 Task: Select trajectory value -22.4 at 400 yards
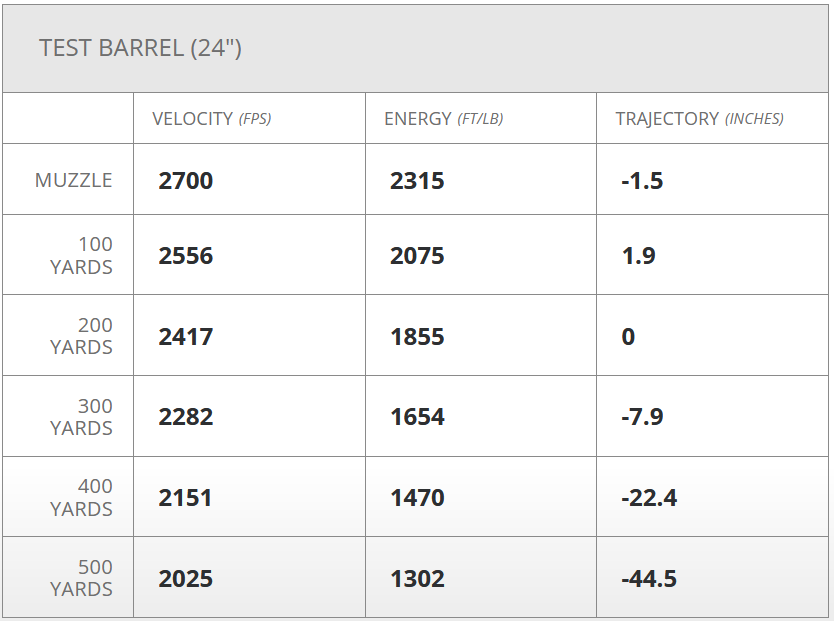click(649, 498)
